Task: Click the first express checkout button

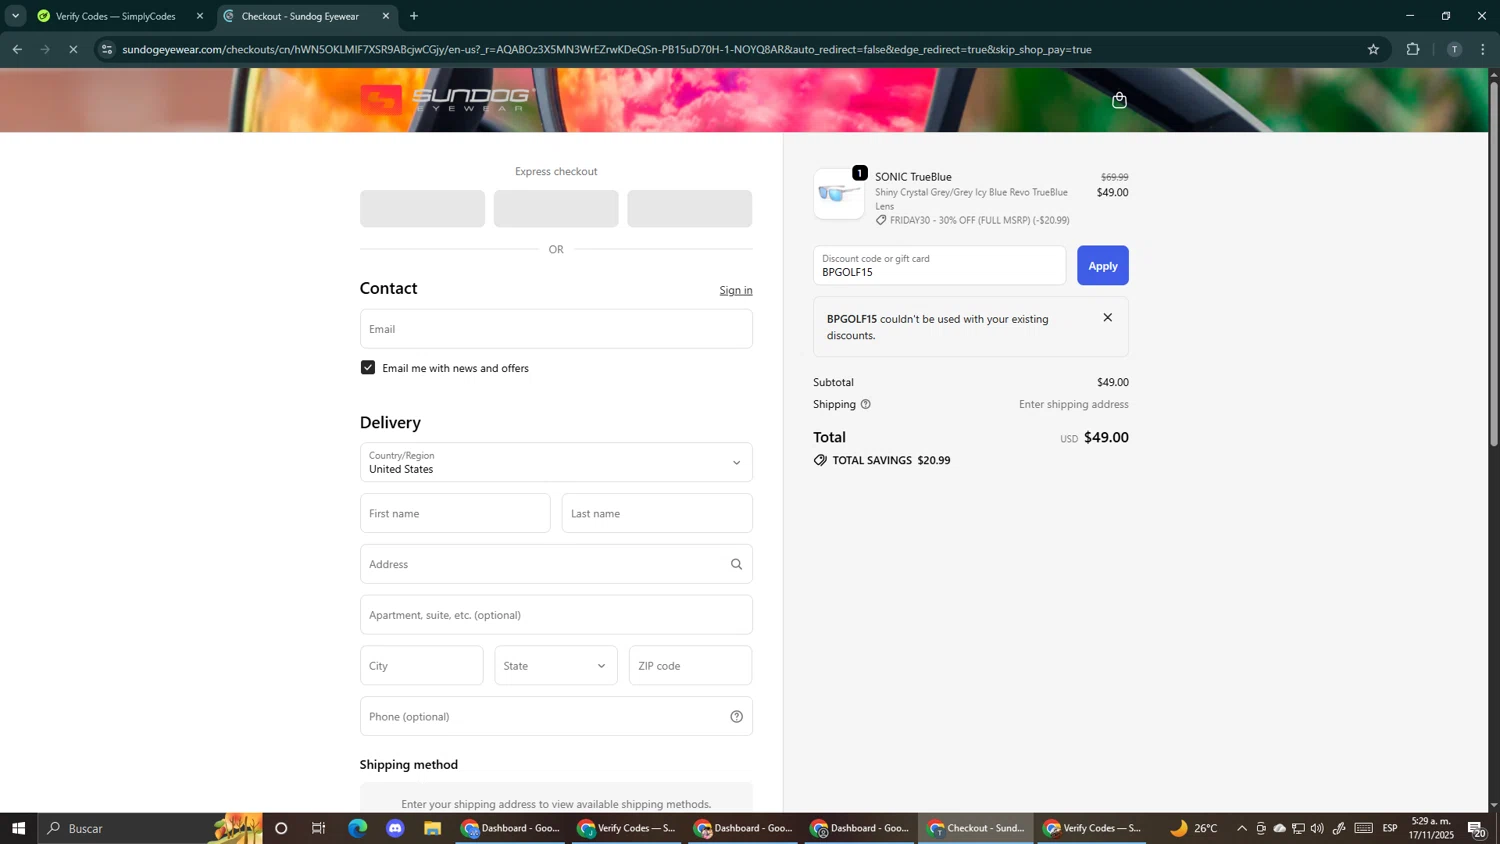Action: click(x=422, y=209)
